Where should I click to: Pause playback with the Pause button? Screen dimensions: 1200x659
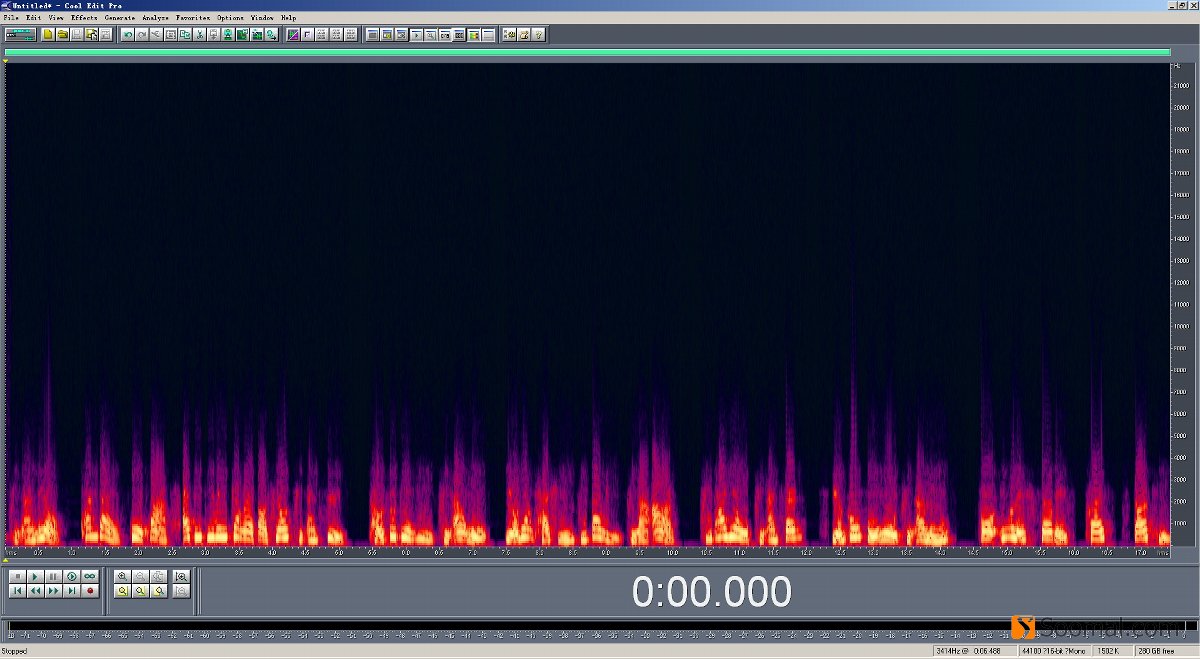click(x=53, y=577)
